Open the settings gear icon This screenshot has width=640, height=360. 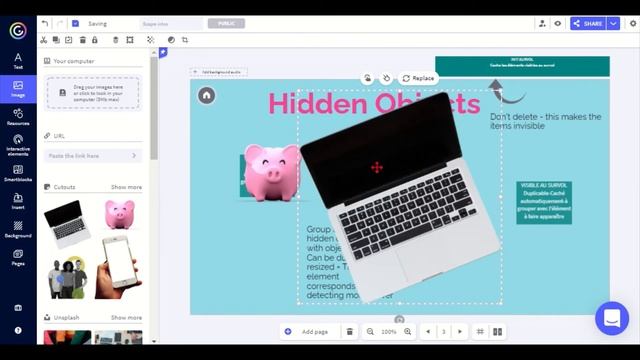[633, 24]
